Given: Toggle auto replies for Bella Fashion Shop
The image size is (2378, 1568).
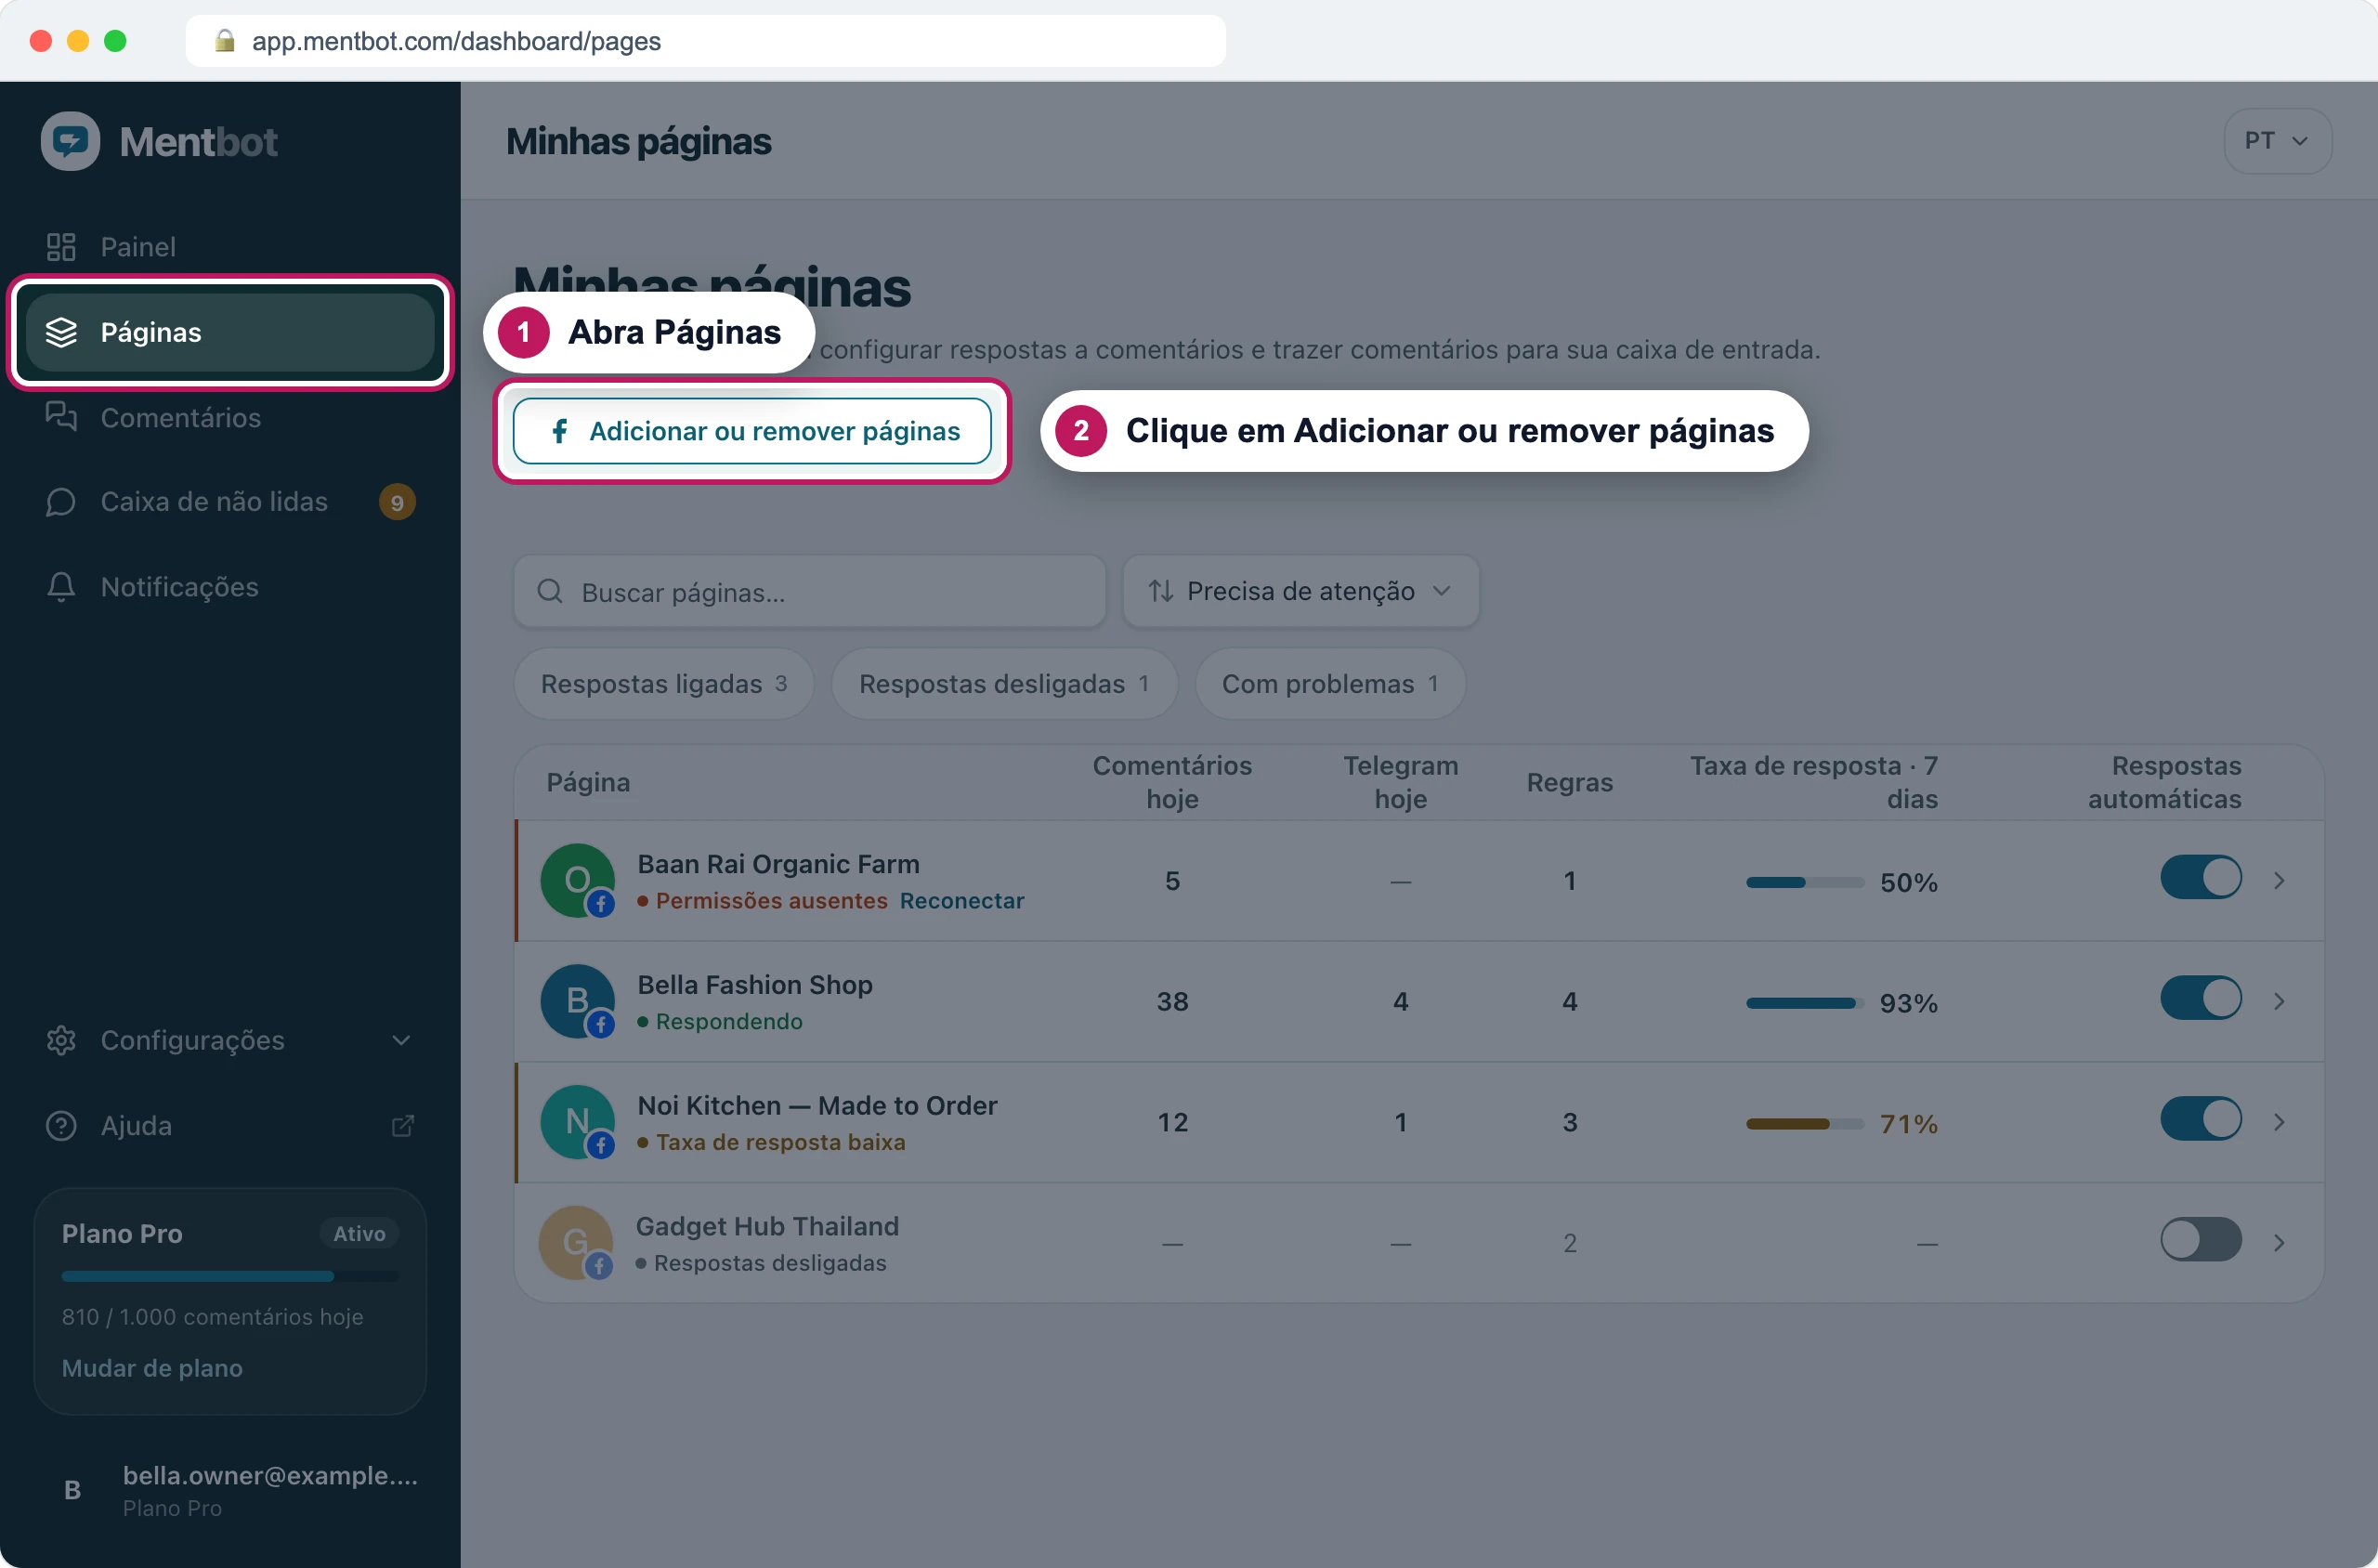Looking at the screenshot, I should [x=2201, y=998].
